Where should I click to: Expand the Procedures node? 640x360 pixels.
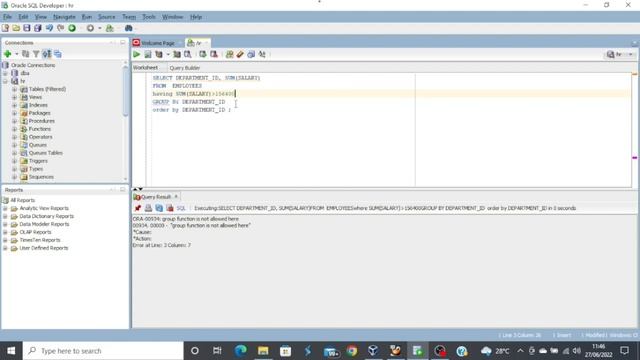click(x=14, y=121)
